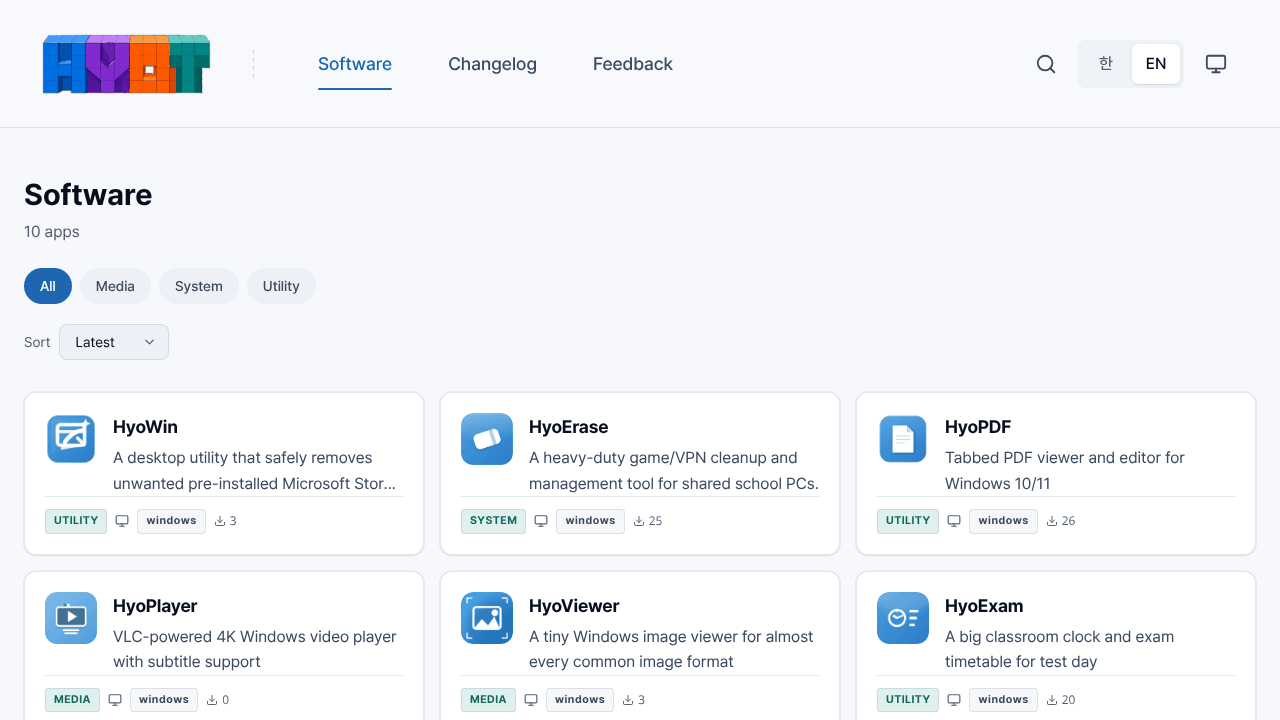
Task: Click the UTILITY tag on HyoWin card
Action: coord(76,521)
